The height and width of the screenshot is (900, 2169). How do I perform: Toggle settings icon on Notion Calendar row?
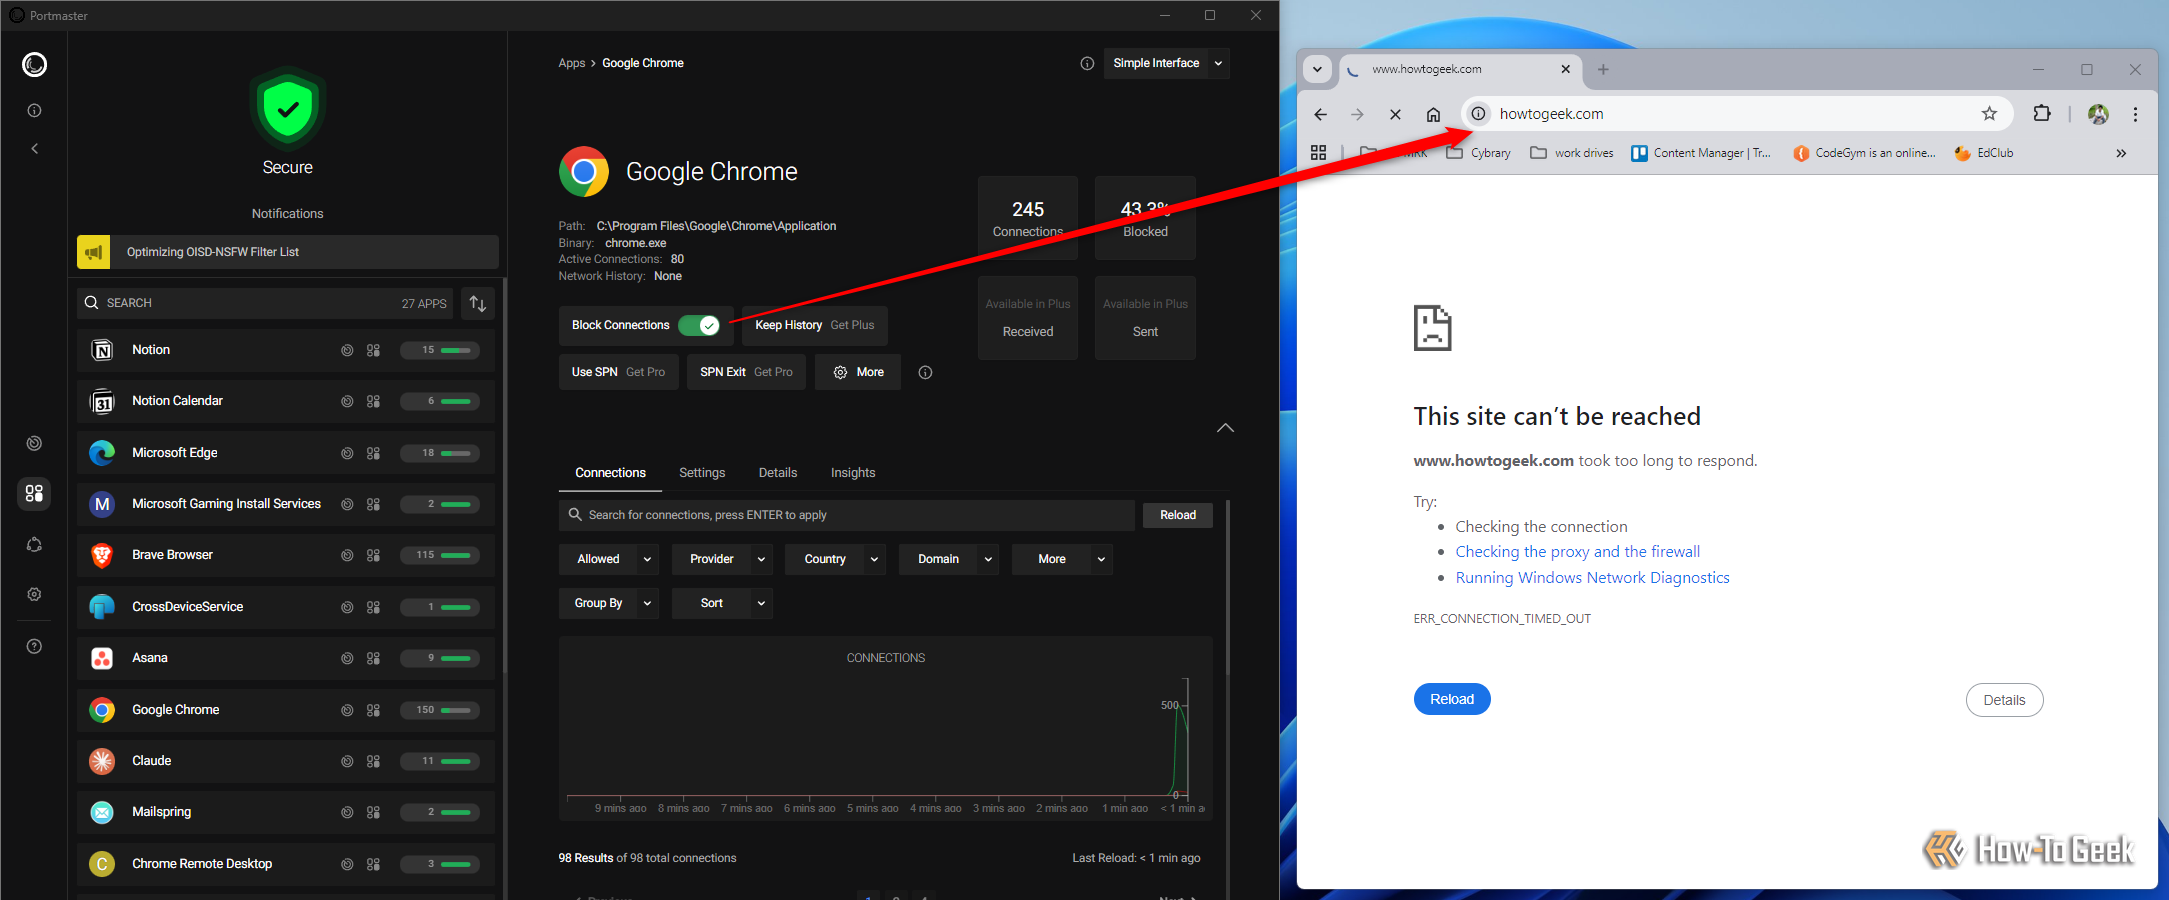pos(374,401)
